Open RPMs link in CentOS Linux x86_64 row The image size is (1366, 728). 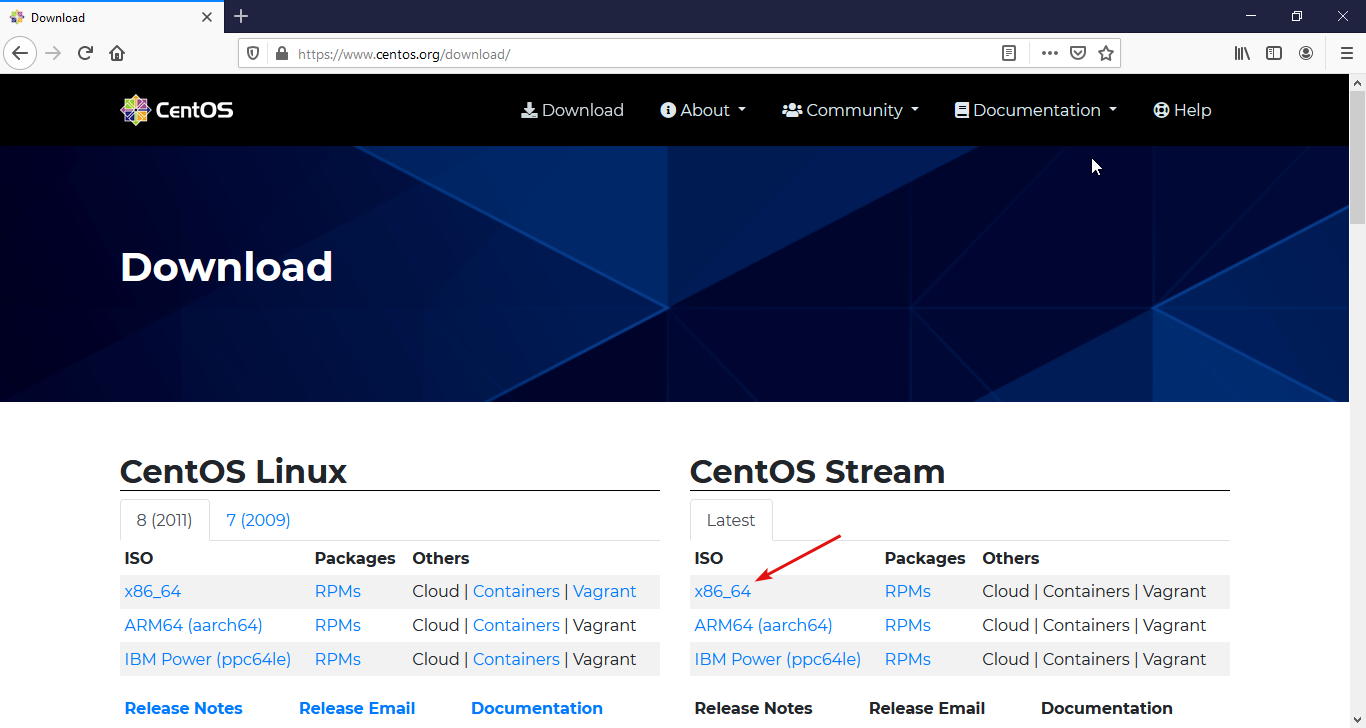pos(338,591)
